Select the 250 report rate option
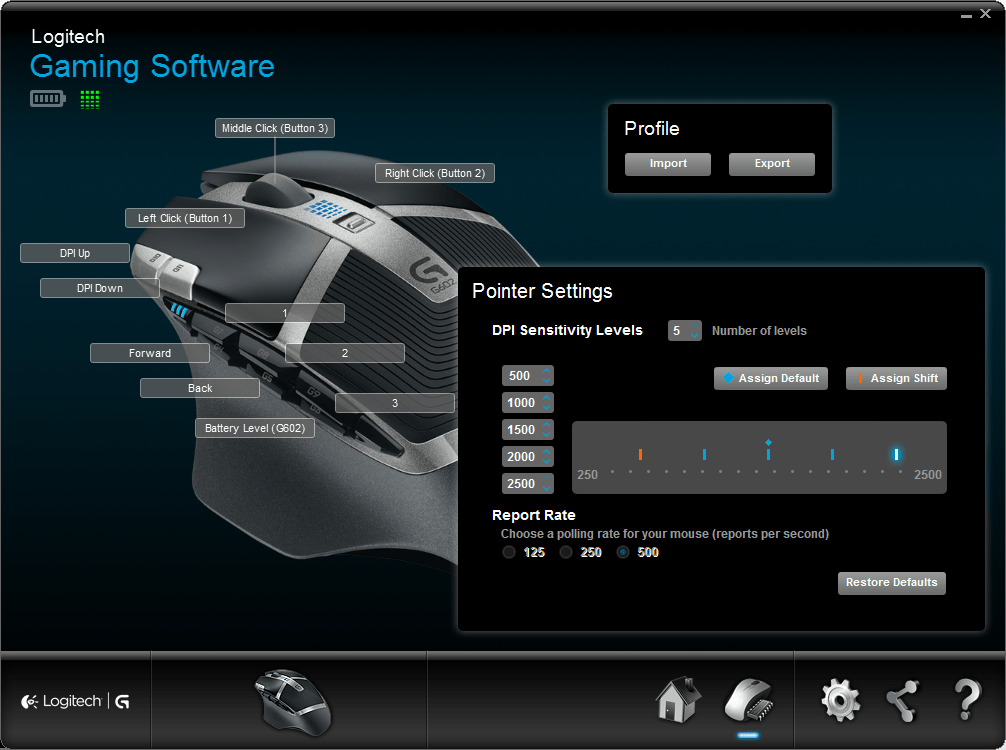1006x750 pixels. point(566,552)
